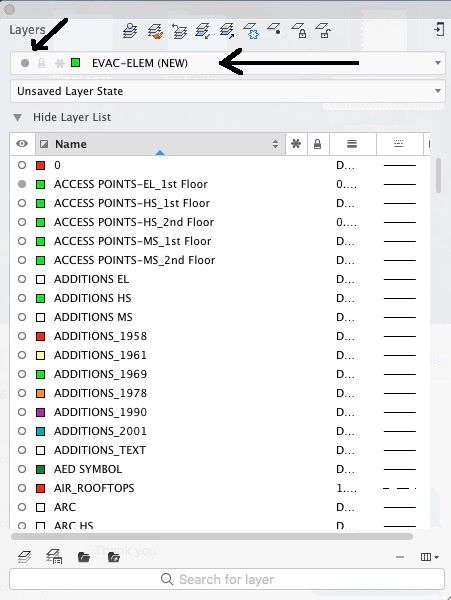Screen dimensions: 451x600
Task: Click the Freeze column header snowflake
Action: [296, 144]
